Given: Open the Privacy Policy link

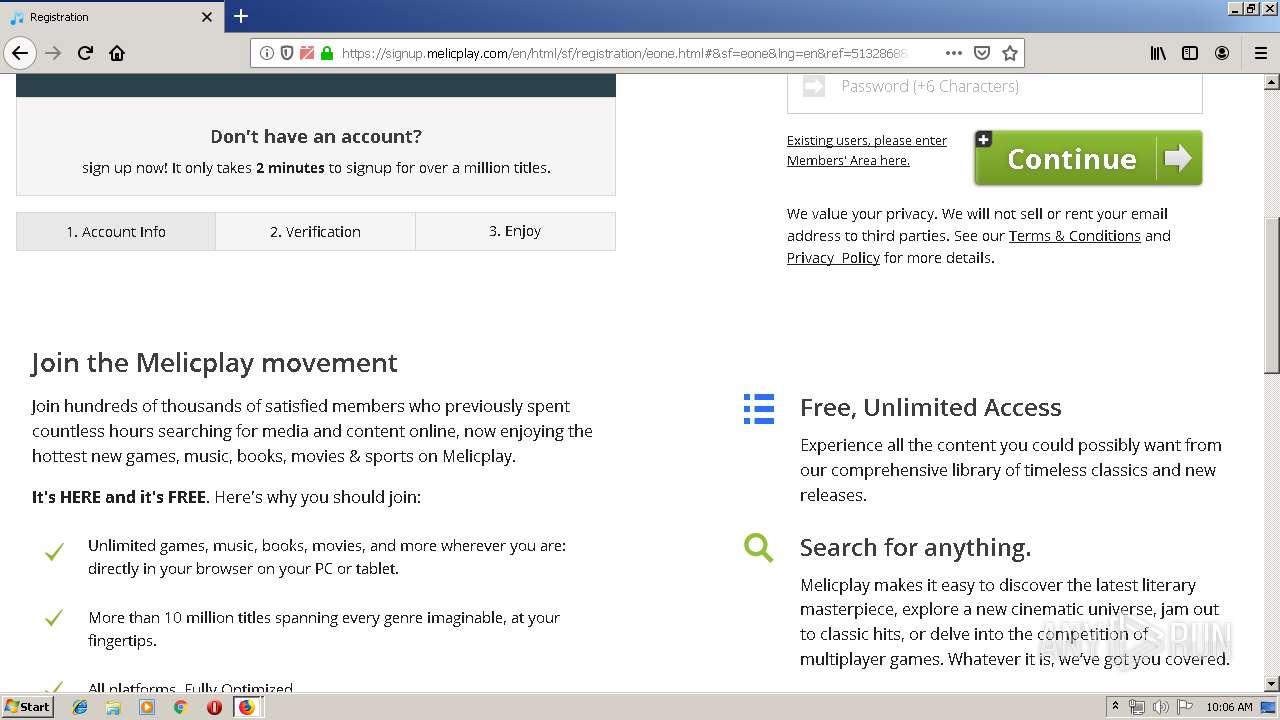Looking at the screenshot, I should point(833,258).
